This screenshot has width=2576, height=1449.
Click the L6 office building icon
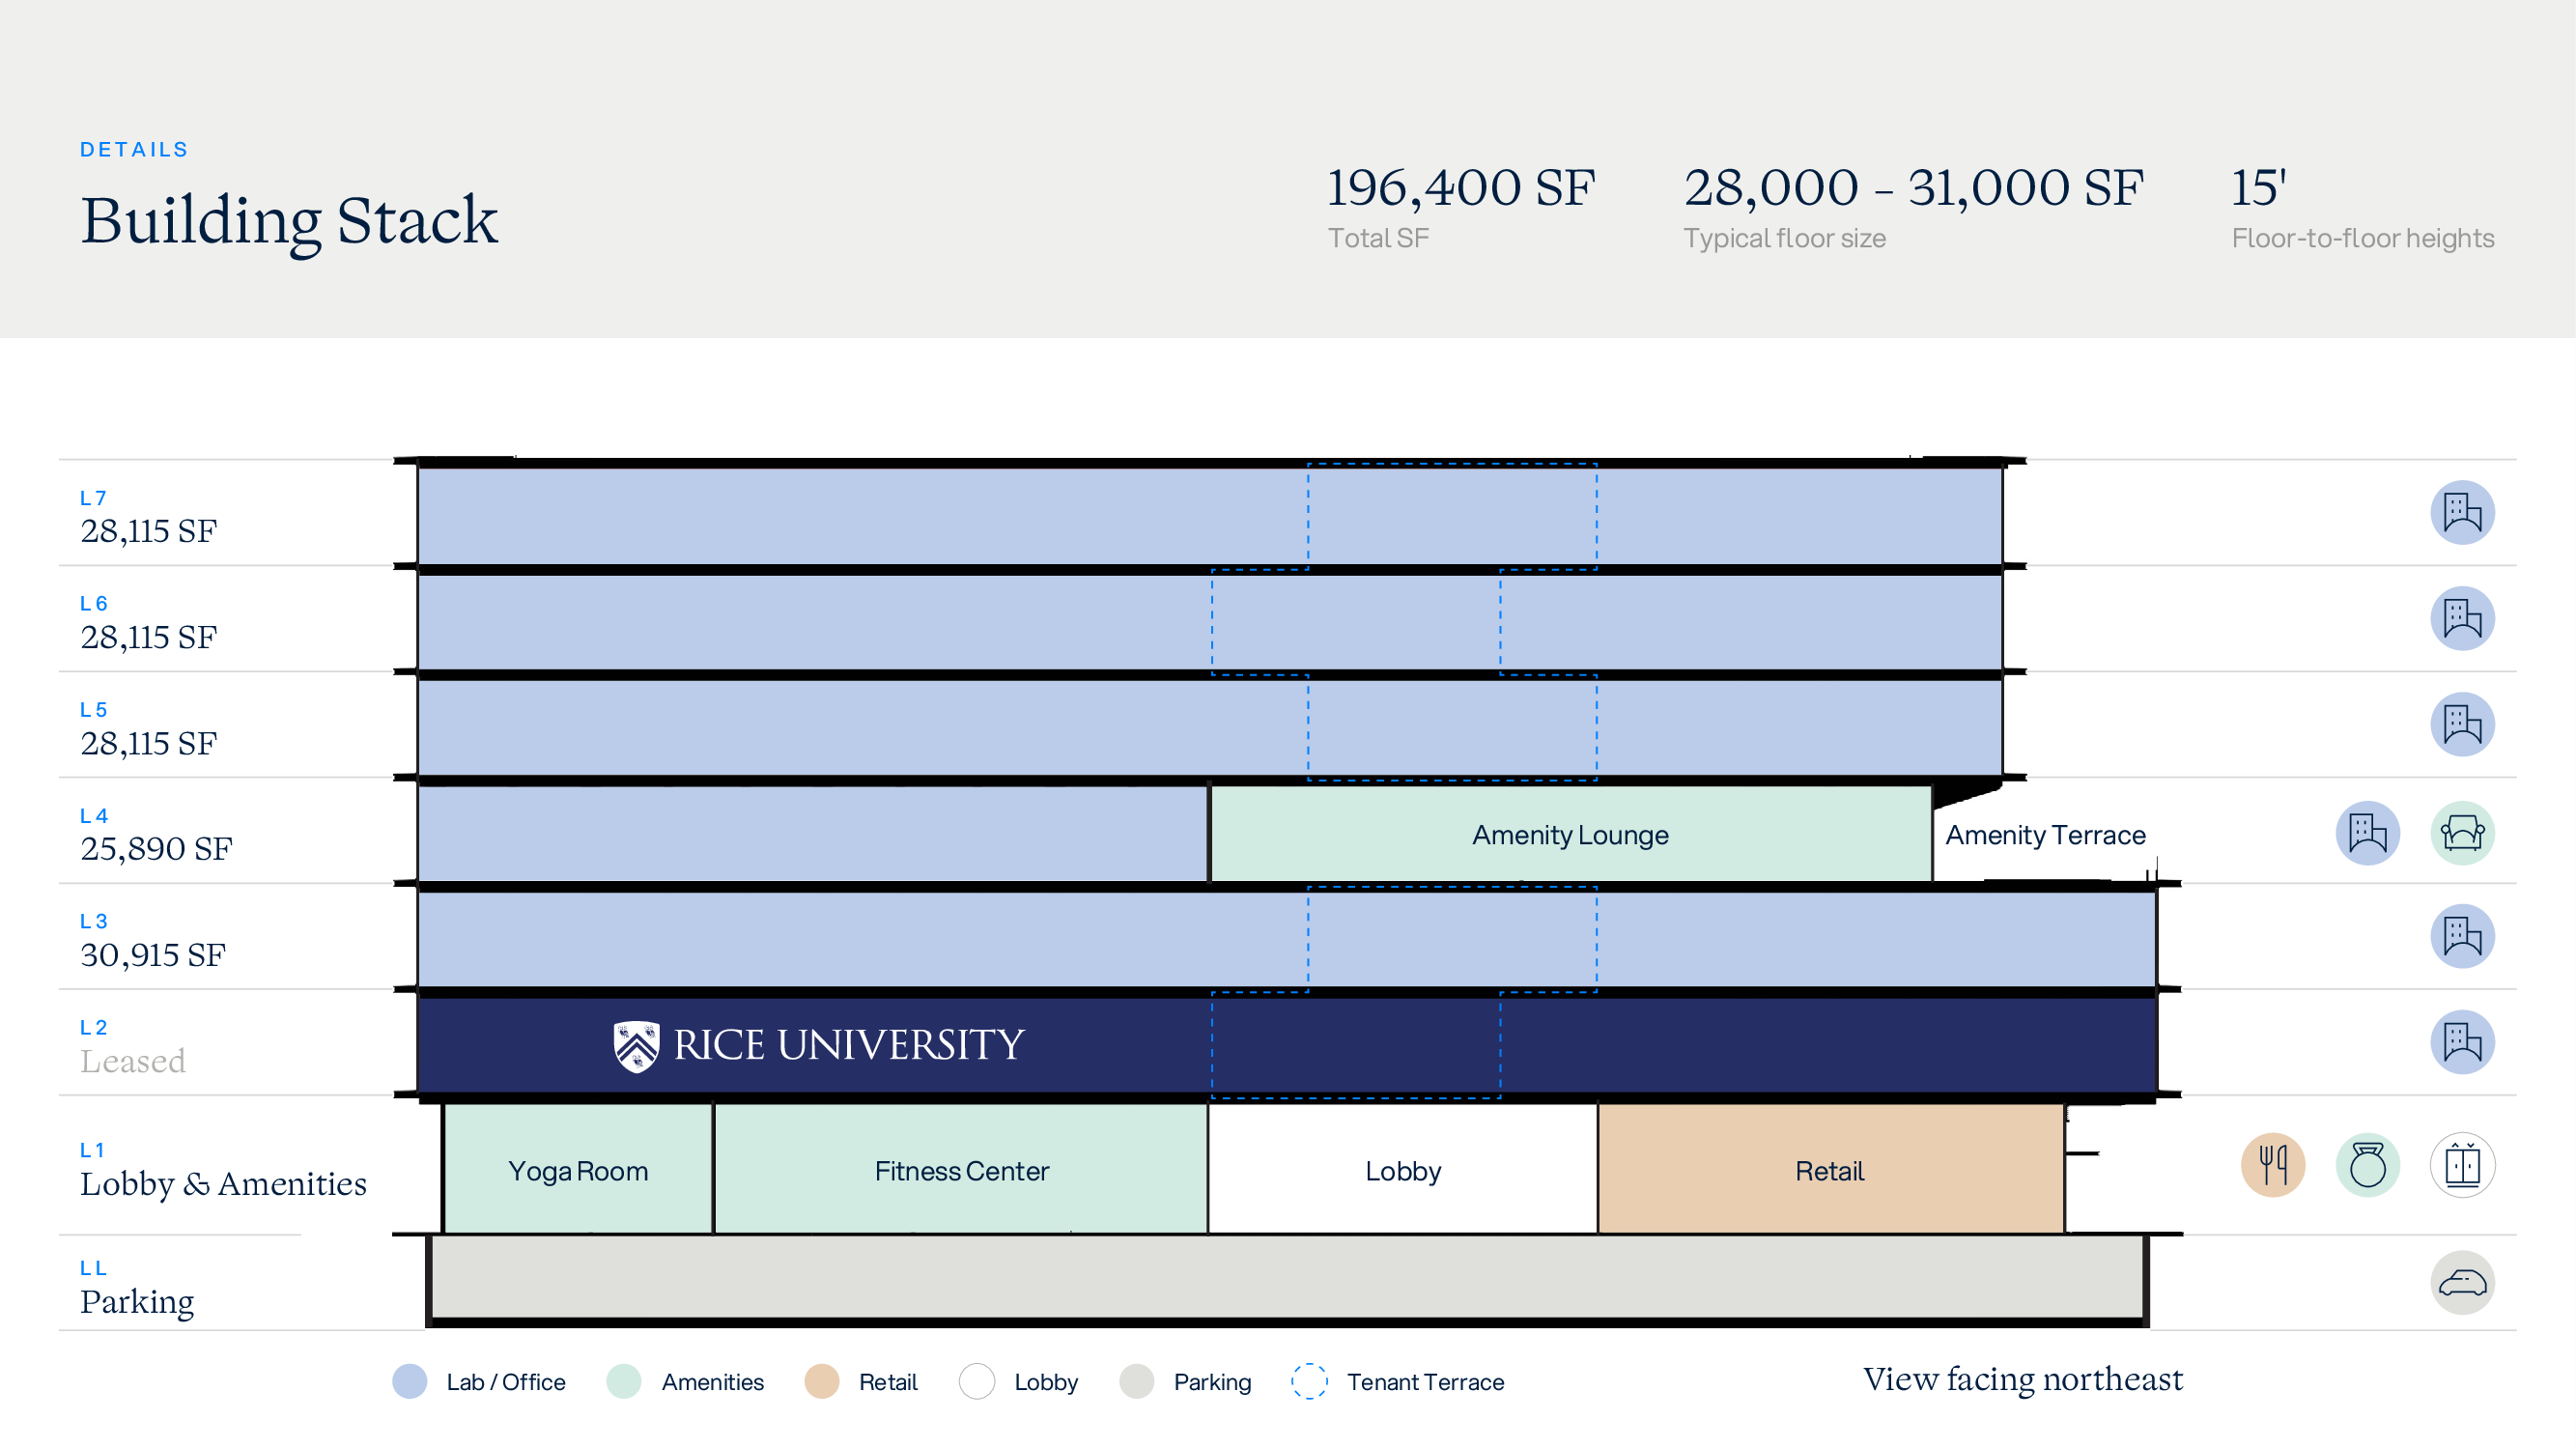point(2461,618)
